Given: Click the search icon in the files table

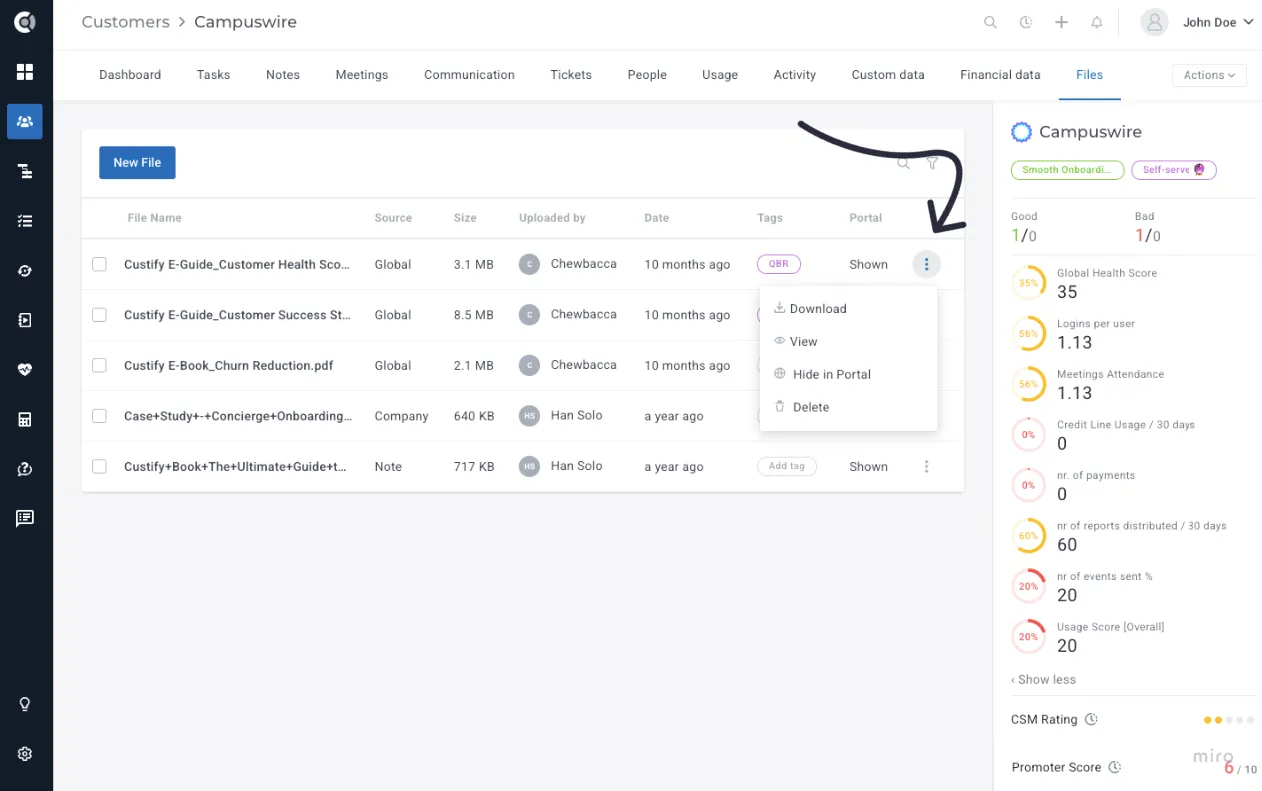Looking at the screenshot, I should point(903,163).
